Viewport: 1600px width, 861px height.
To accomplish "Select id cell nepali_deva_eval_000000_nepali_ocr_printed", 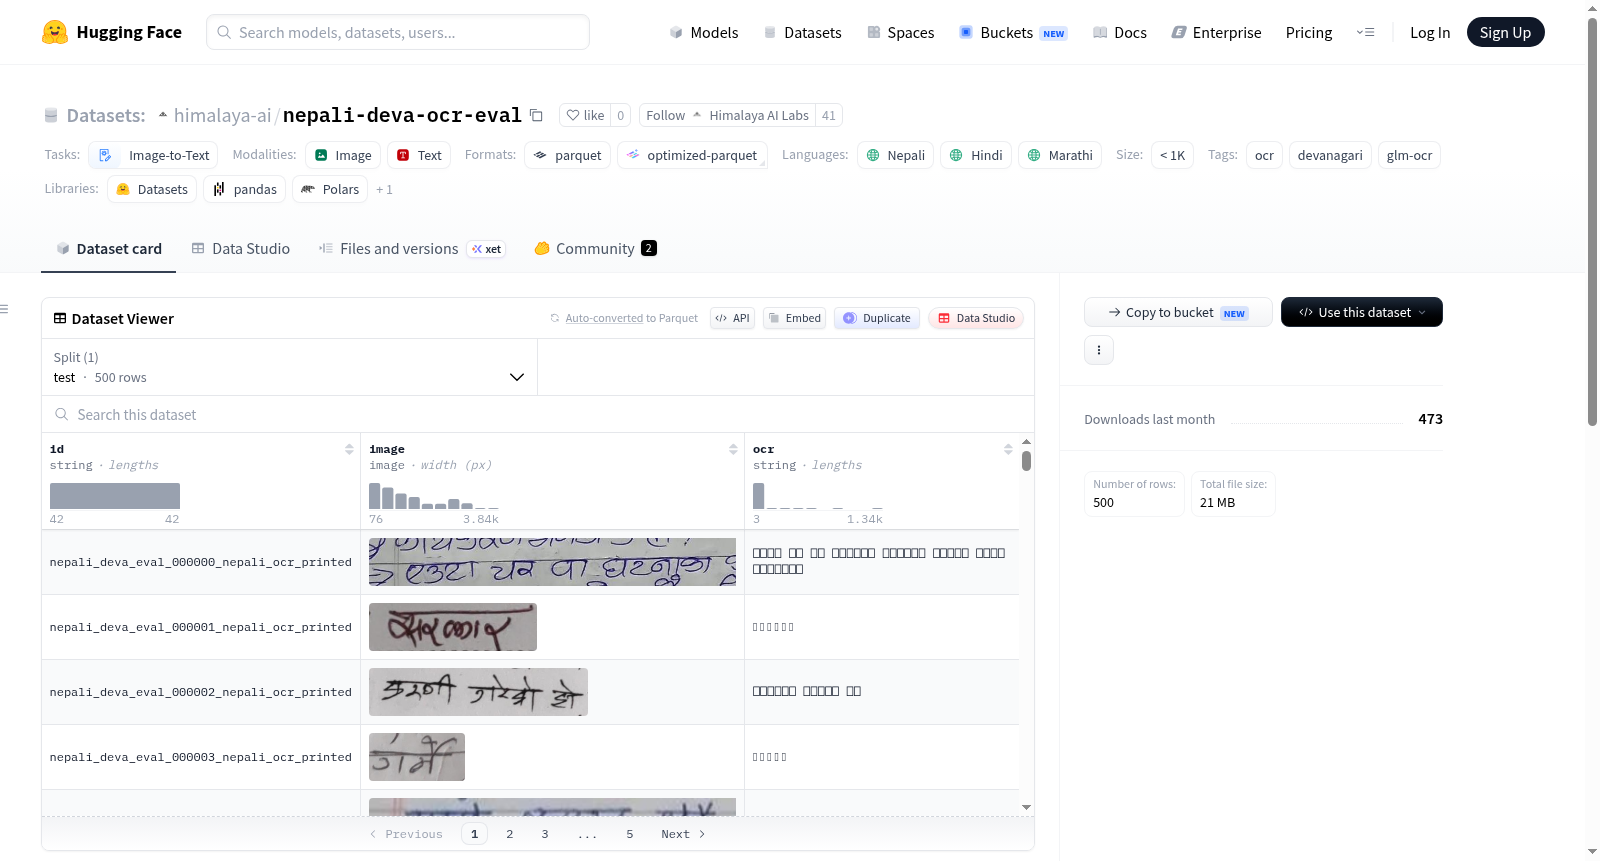I will click(201, 562).
